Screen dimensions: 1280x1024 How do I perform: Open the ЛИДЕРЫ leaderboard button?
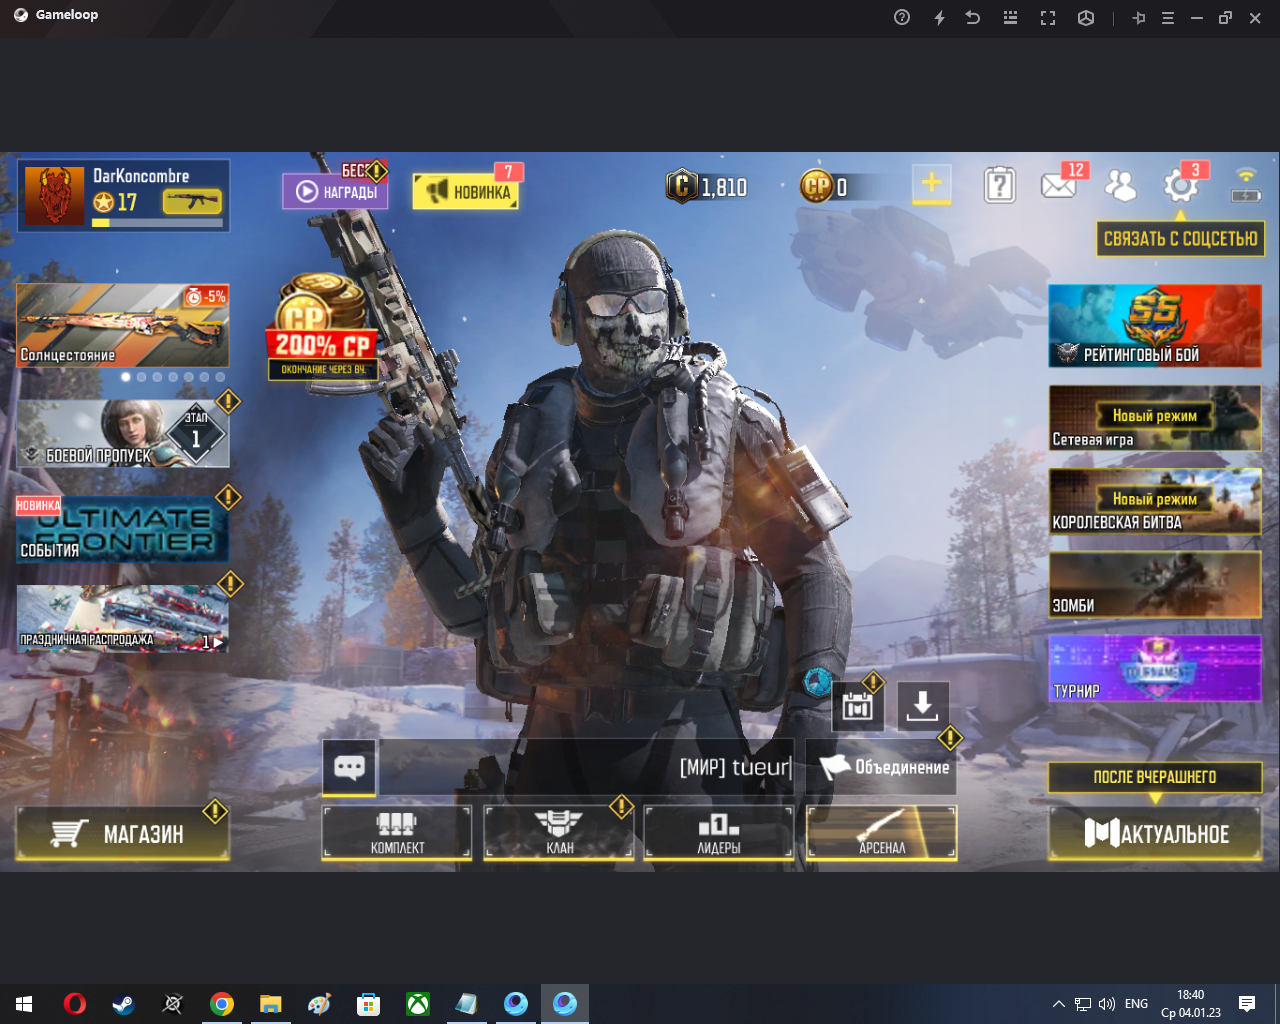(719, 833)
